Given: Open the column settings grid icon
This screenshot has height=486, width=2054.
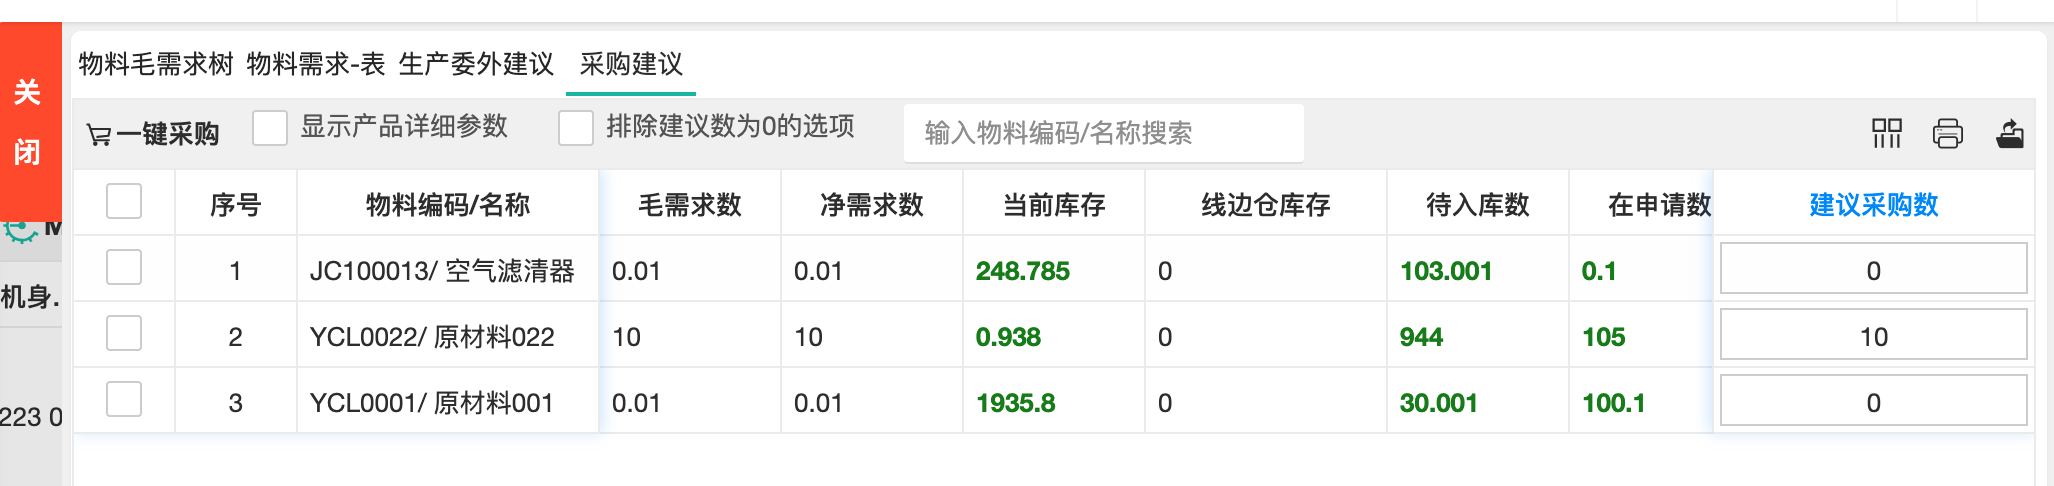Looking at the screenshot, I should (1886, 133).
